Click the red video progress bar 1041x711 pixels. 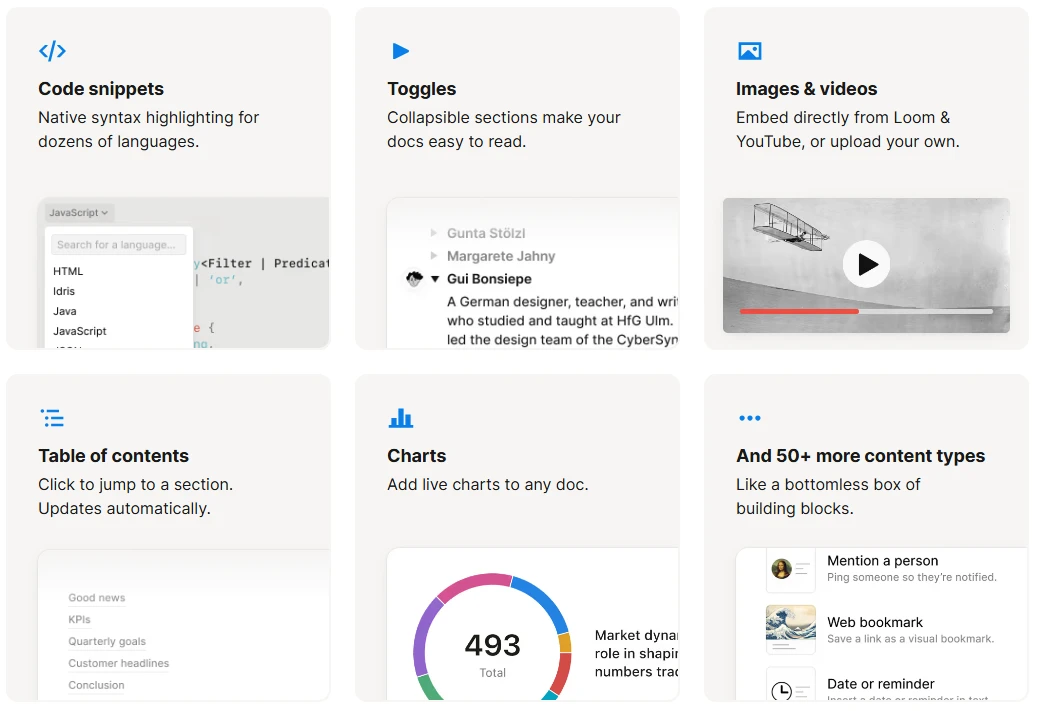coord(799,311)
